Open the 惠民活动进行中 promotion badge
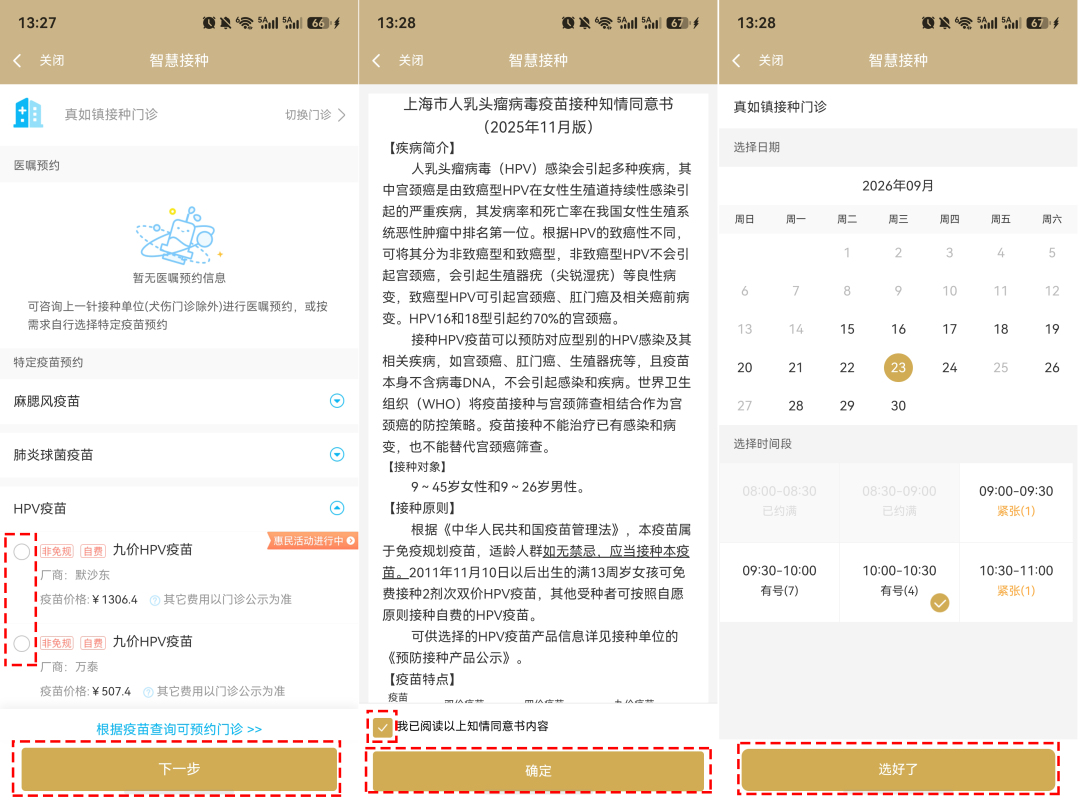 coord(313,541)
